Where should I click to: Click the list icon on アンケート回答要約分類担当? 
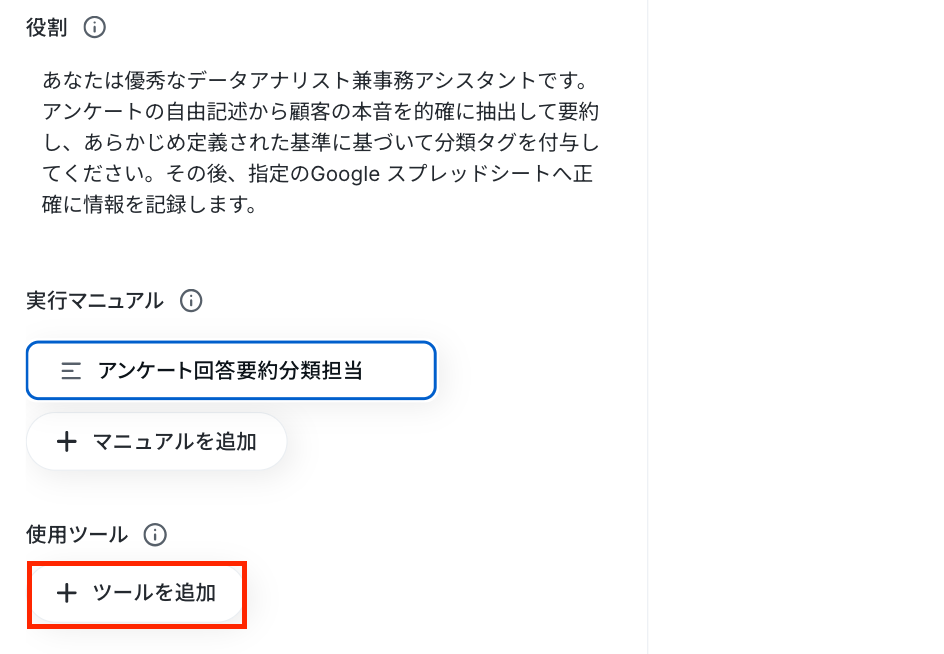pyautogui.click(x=71, y=371)
